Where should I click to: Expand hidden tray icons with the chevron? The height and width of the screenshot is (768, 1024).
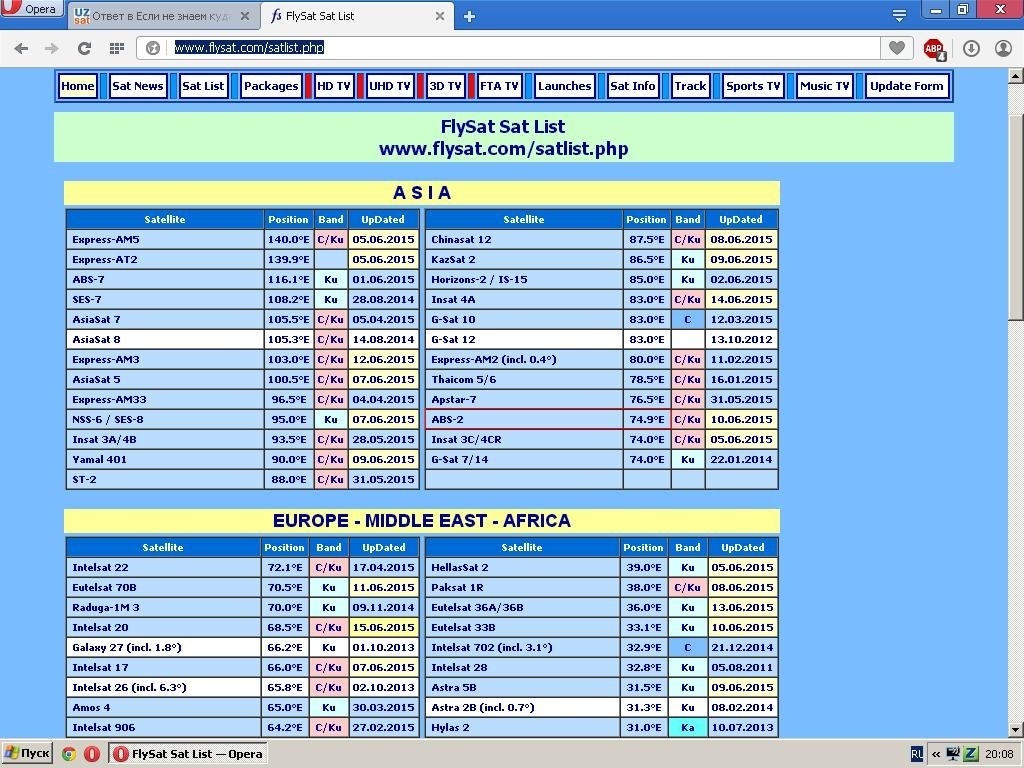pos(936,754)
